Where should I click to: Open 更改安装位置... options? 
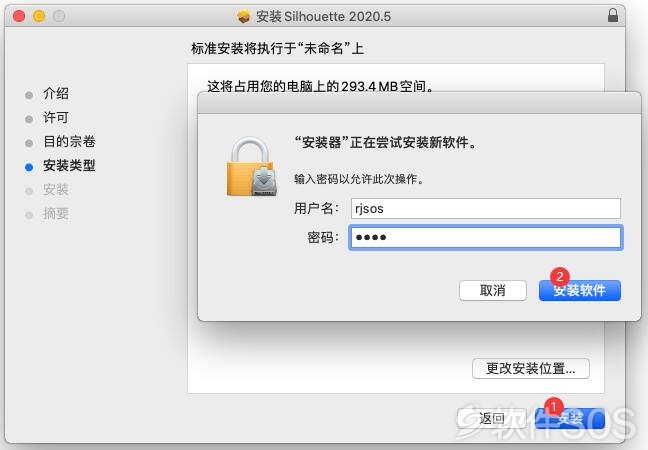click(x=531, y=368)
